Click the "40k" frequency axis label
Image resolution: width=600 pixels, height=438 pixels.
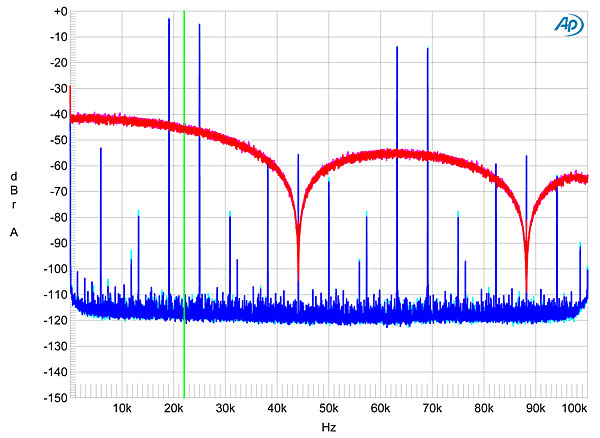277,409
